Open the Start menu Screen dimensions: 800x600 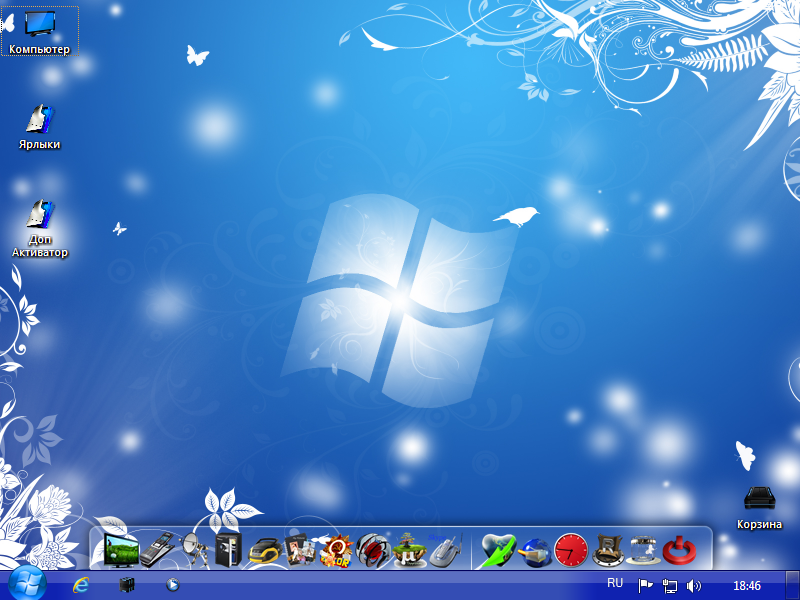[24, 587]
